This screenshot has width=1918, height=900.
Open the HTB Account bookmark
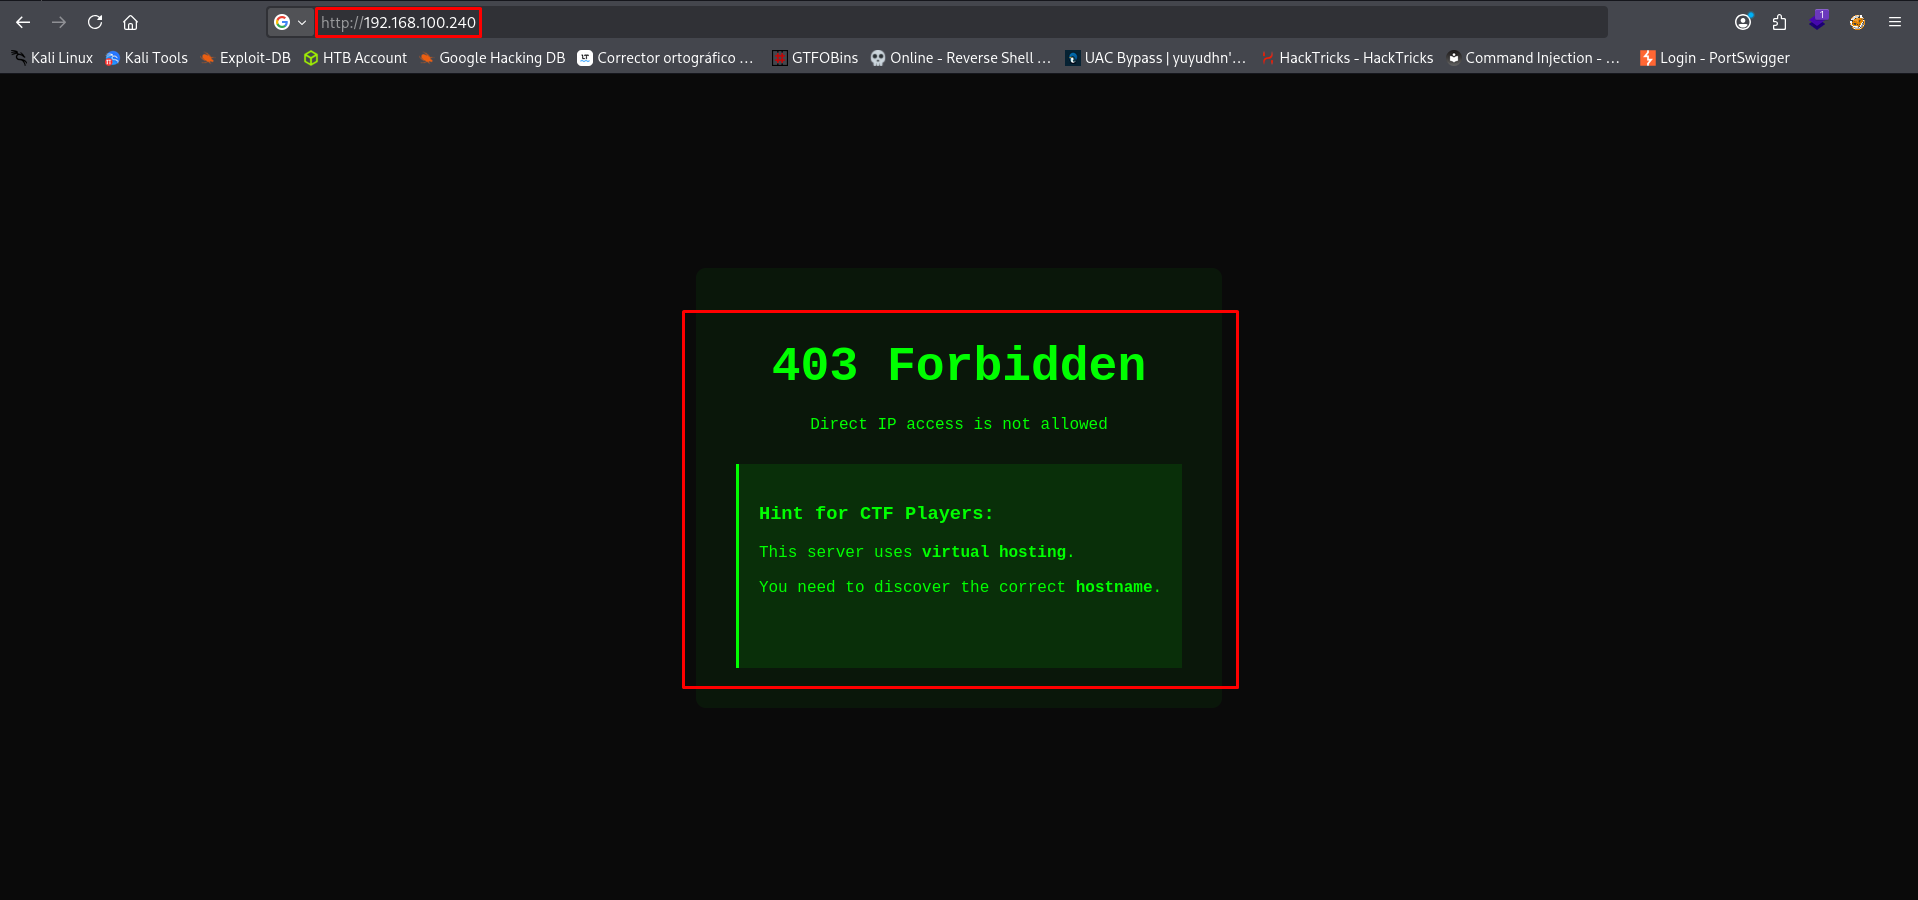(x=356, y=58)
